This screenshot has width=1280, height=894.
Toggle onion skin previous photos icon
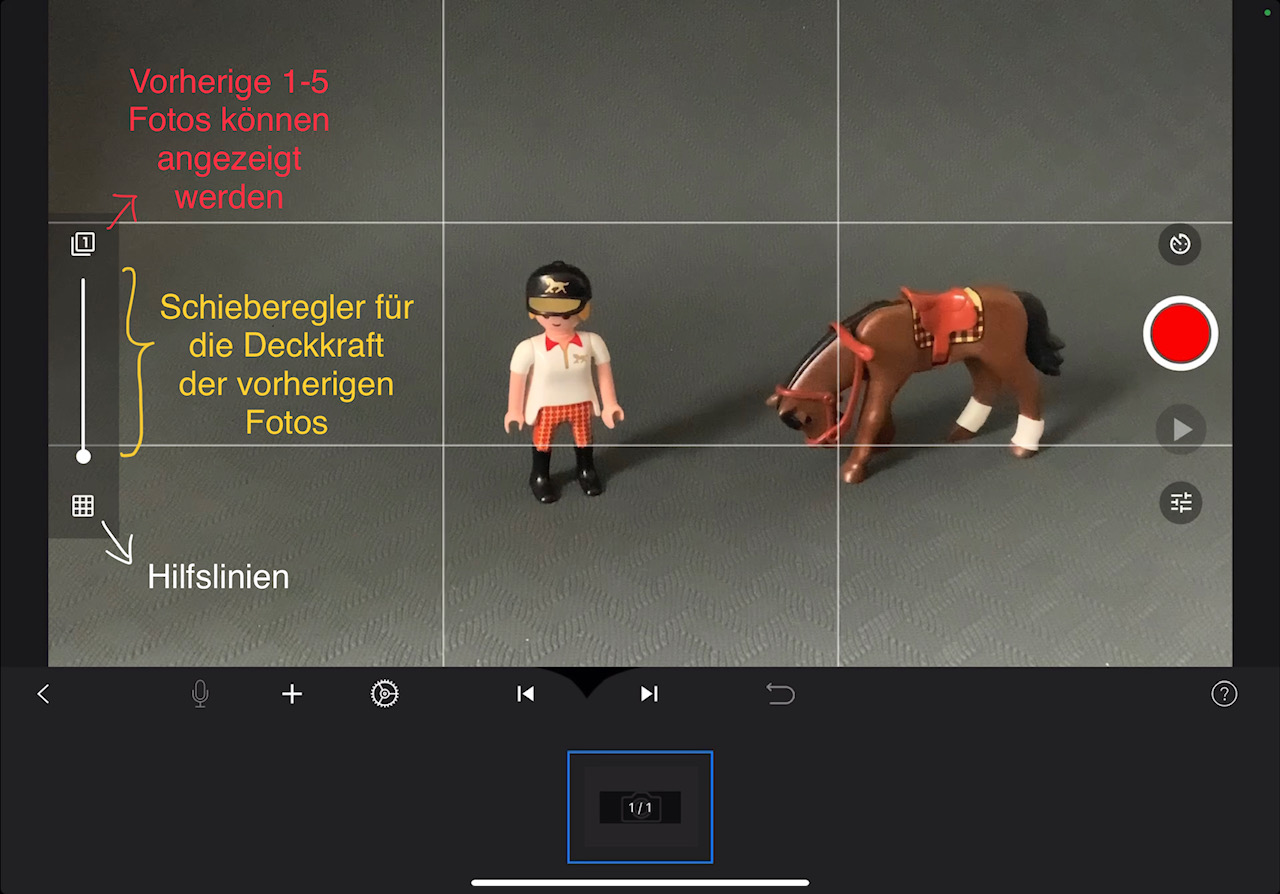click(83, 244)
